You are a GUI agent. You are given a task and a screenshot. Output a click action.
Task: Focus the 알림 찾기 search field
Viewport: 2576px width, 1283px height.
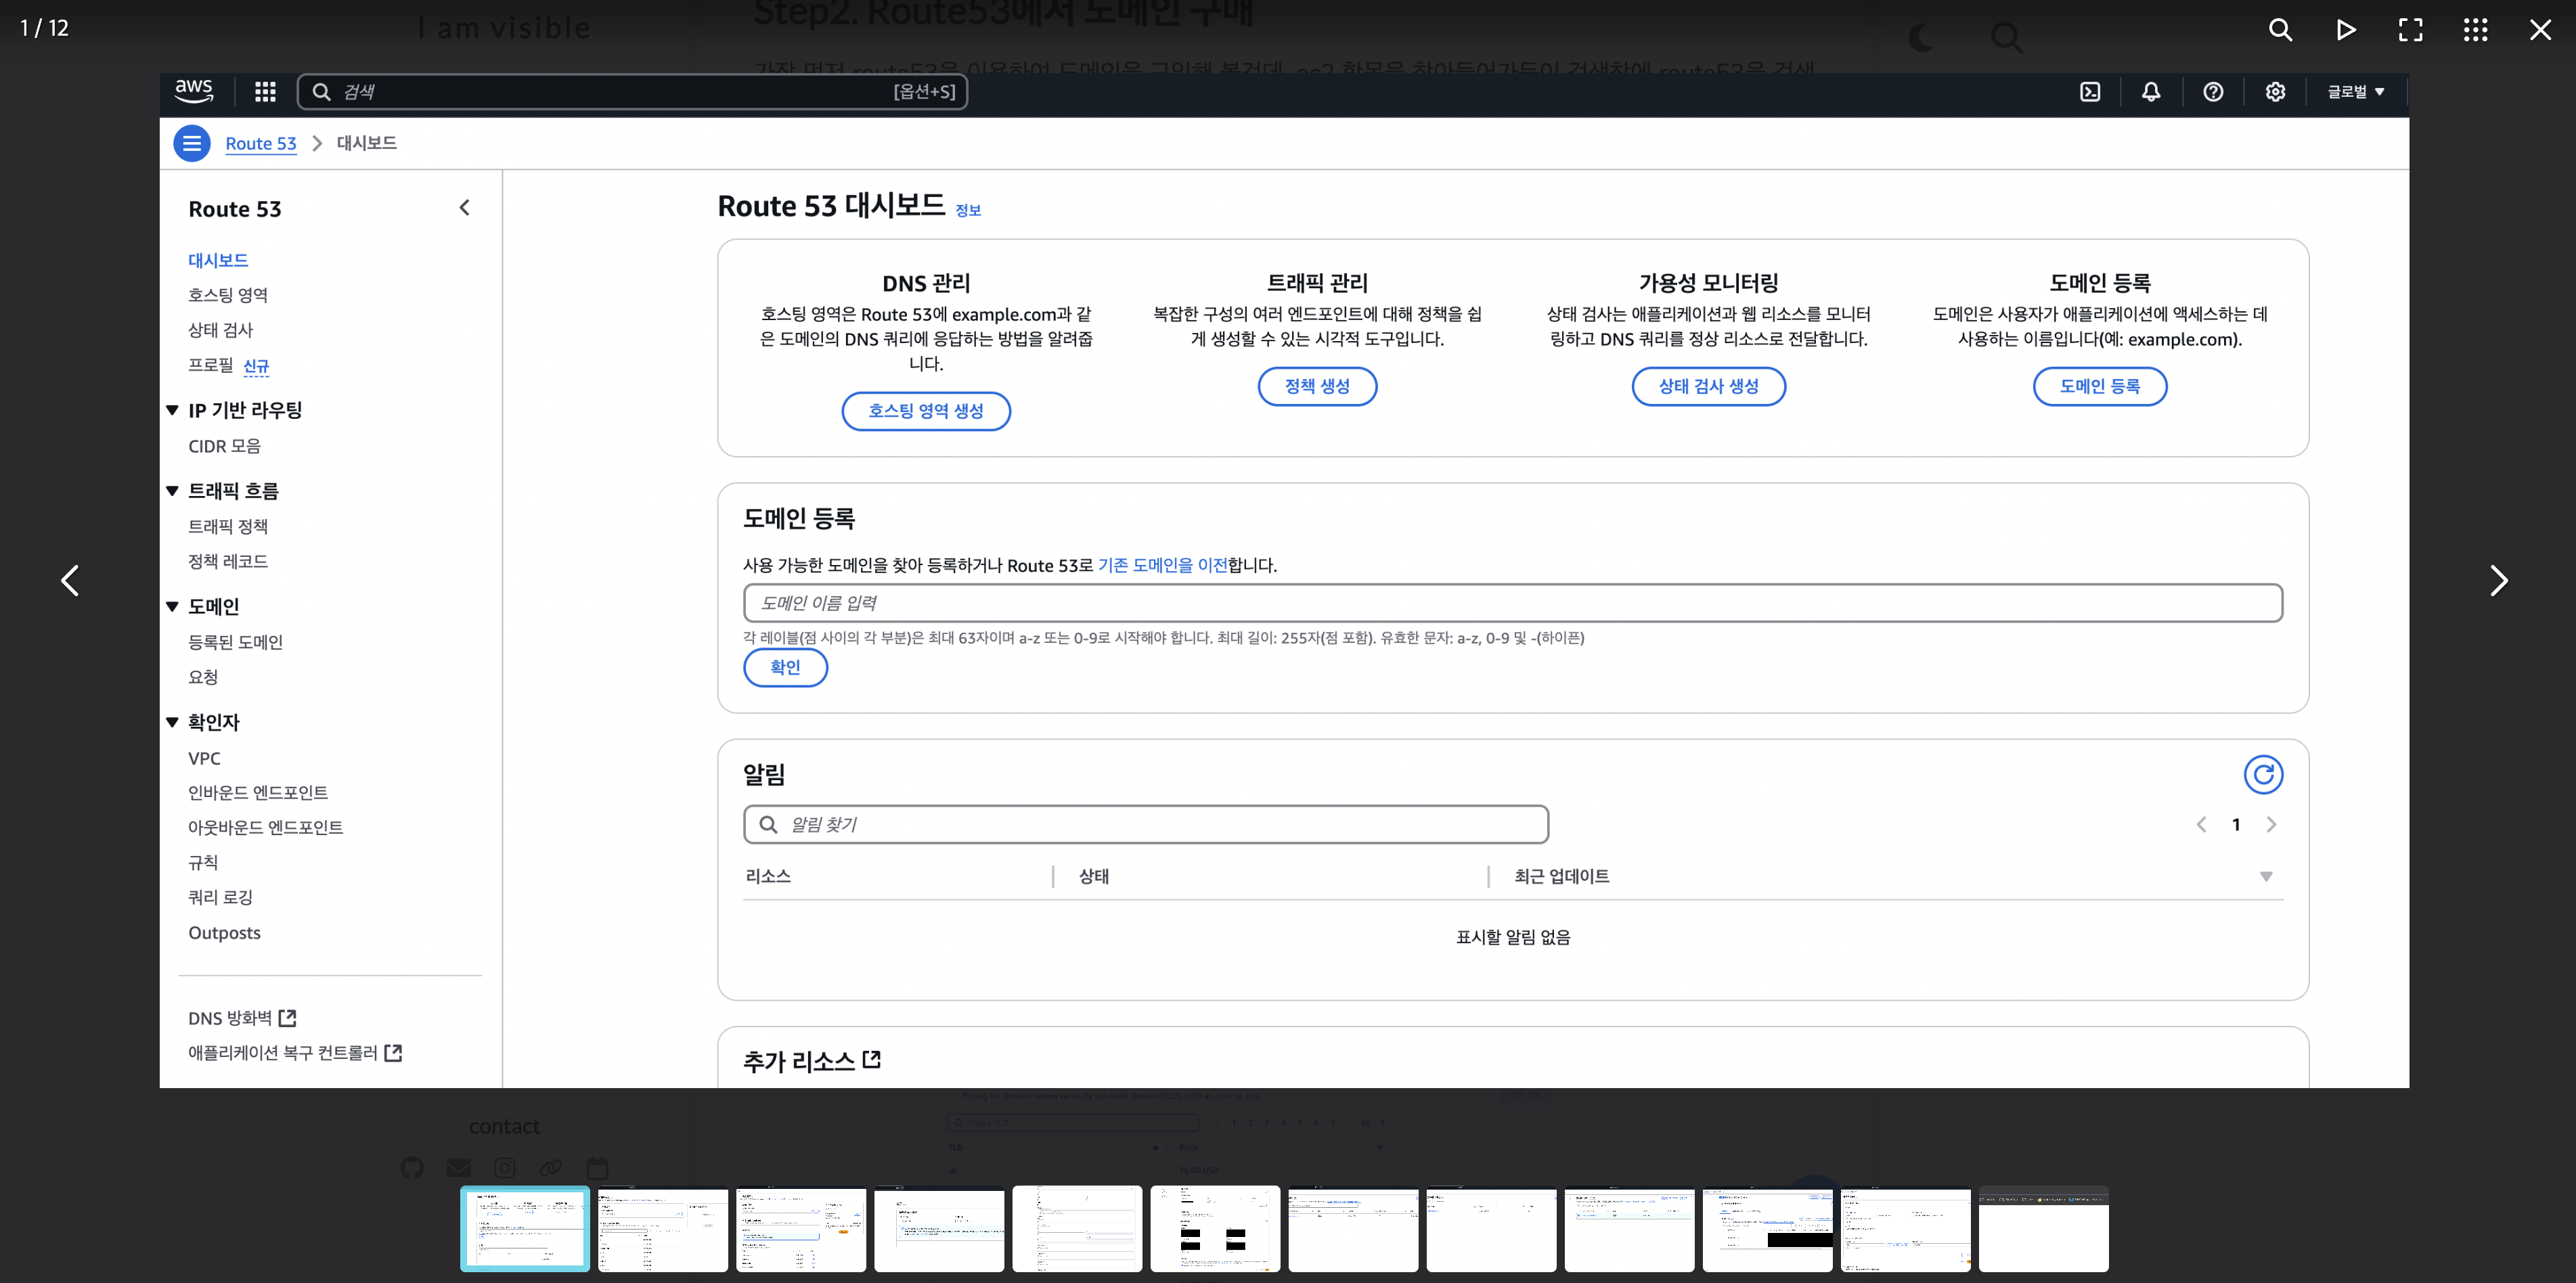tap(1146, 824)
